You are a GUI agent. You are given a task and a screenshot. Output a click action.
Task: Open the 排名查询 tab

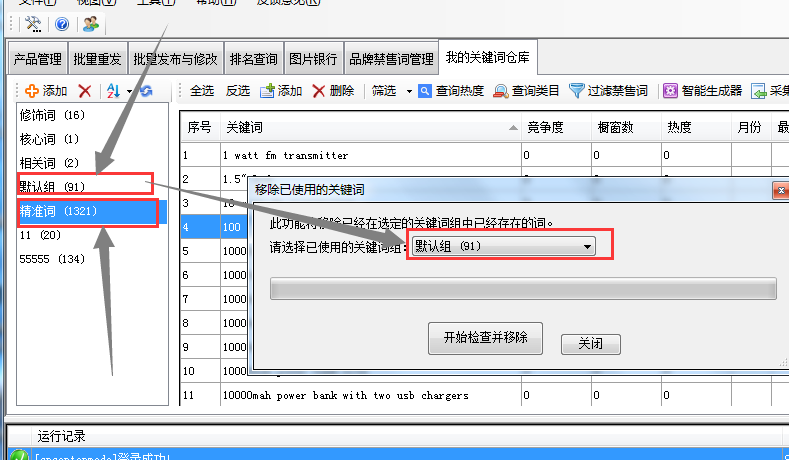point(254,59)
